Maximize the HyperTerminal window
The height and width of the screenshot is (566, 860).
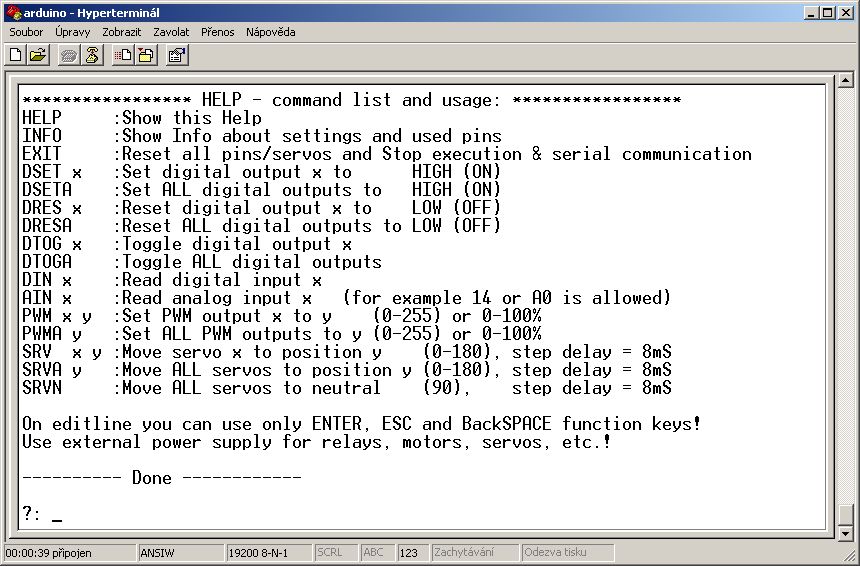(828, 13)
